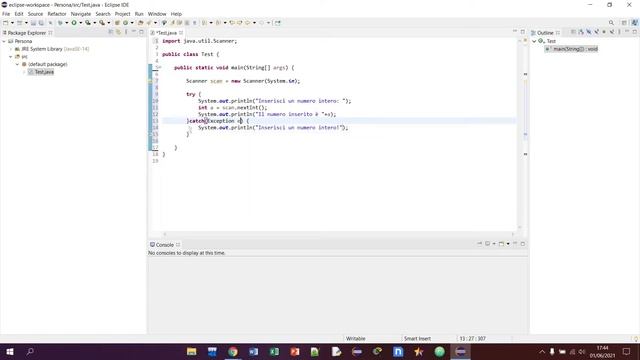Open the Project menu
This screenshot has height=360, width=640.
click(x=122, y=14)
